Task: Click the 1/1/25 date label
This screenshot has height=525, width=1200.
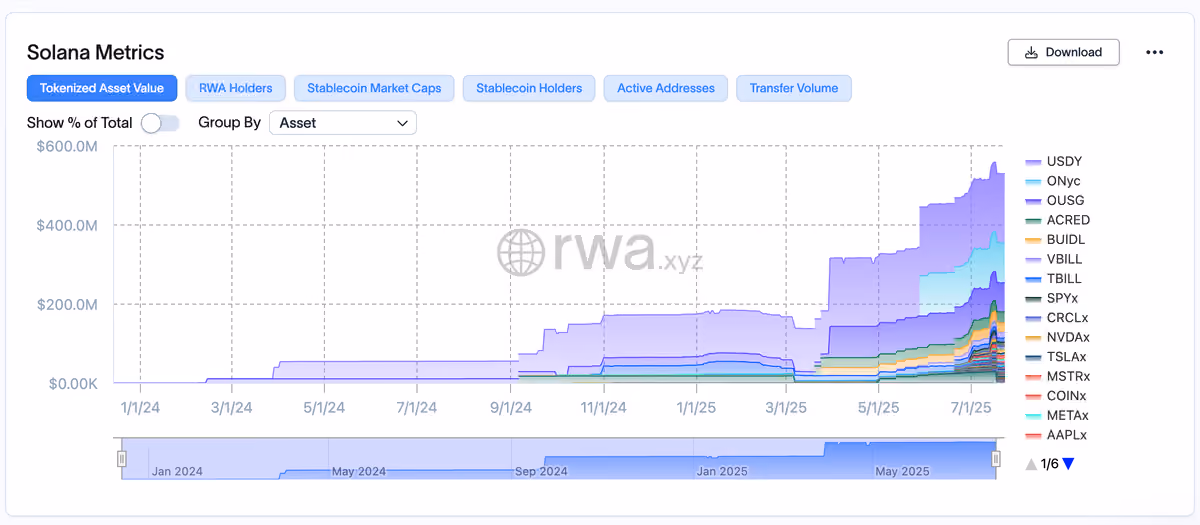Action: pos(696,408)
